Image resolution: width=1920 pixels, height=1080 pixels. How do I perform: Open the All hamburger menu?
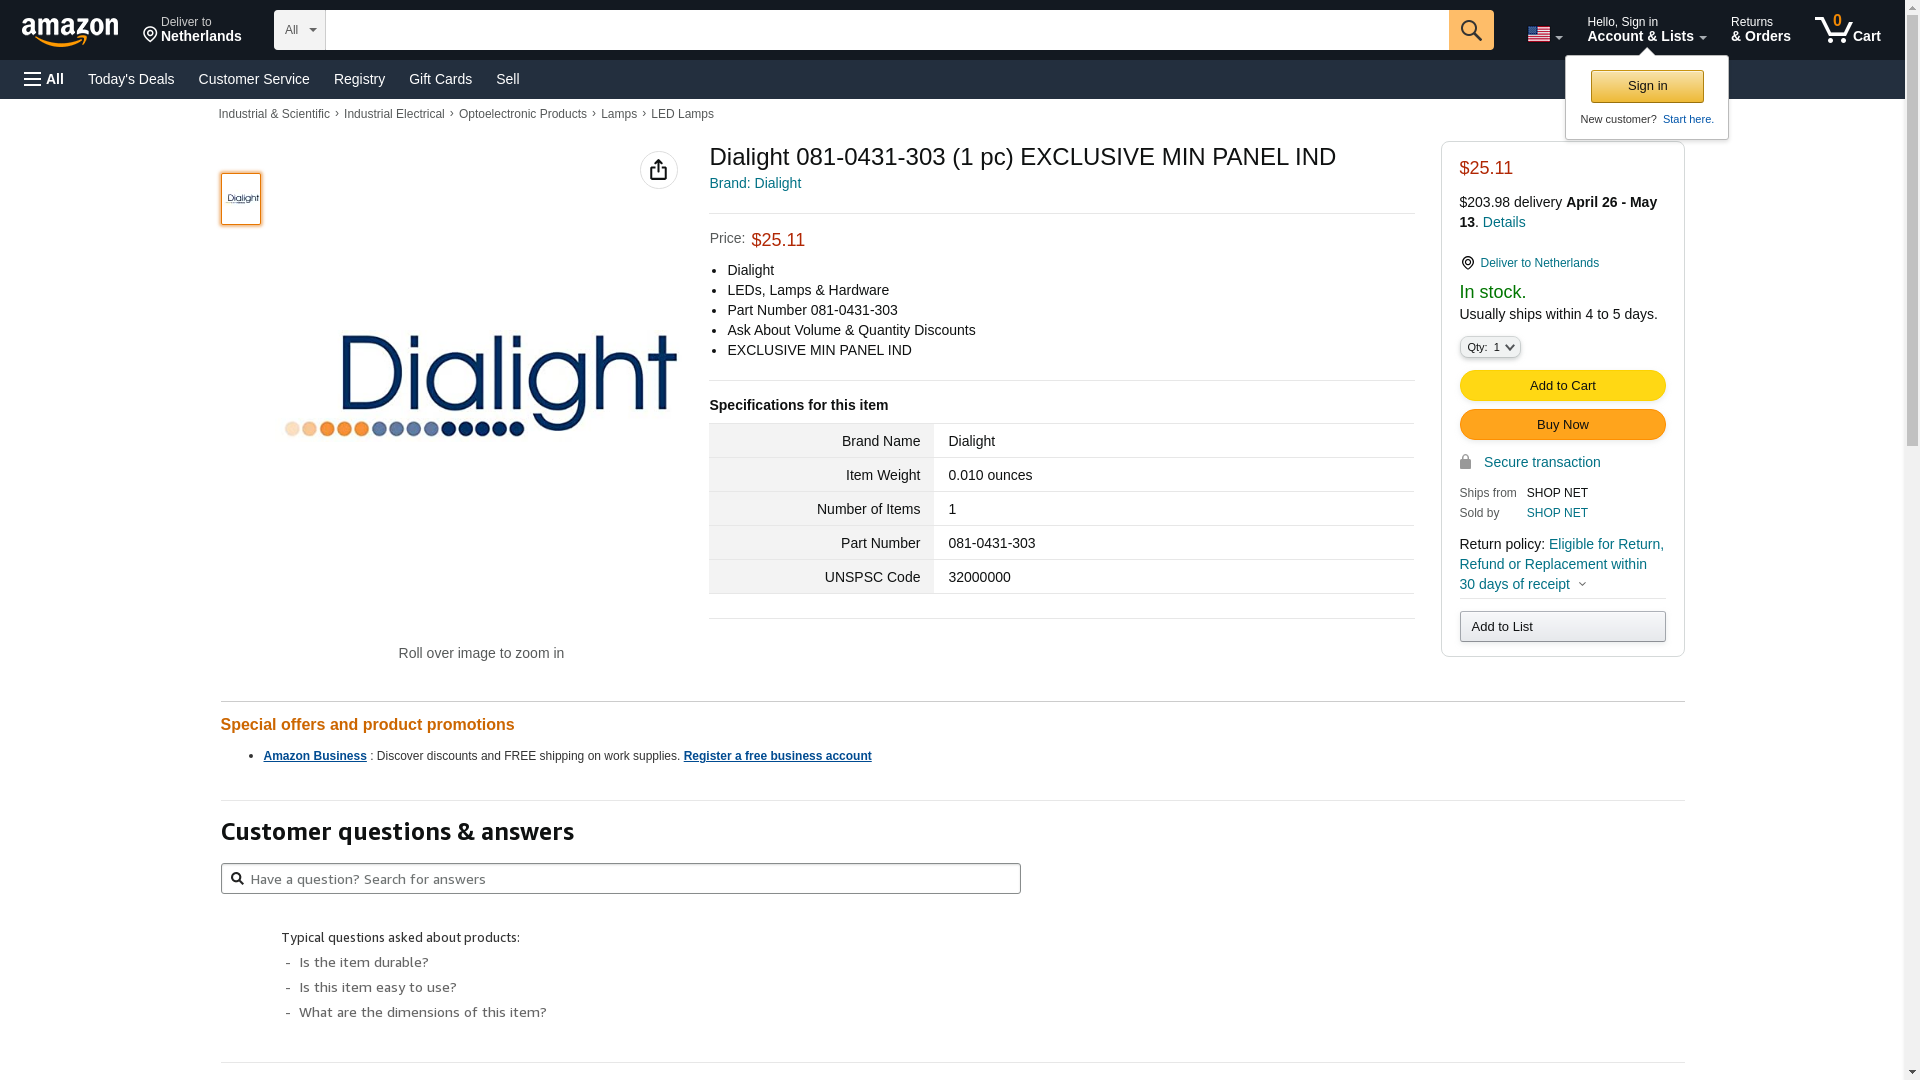pos(44,79)
